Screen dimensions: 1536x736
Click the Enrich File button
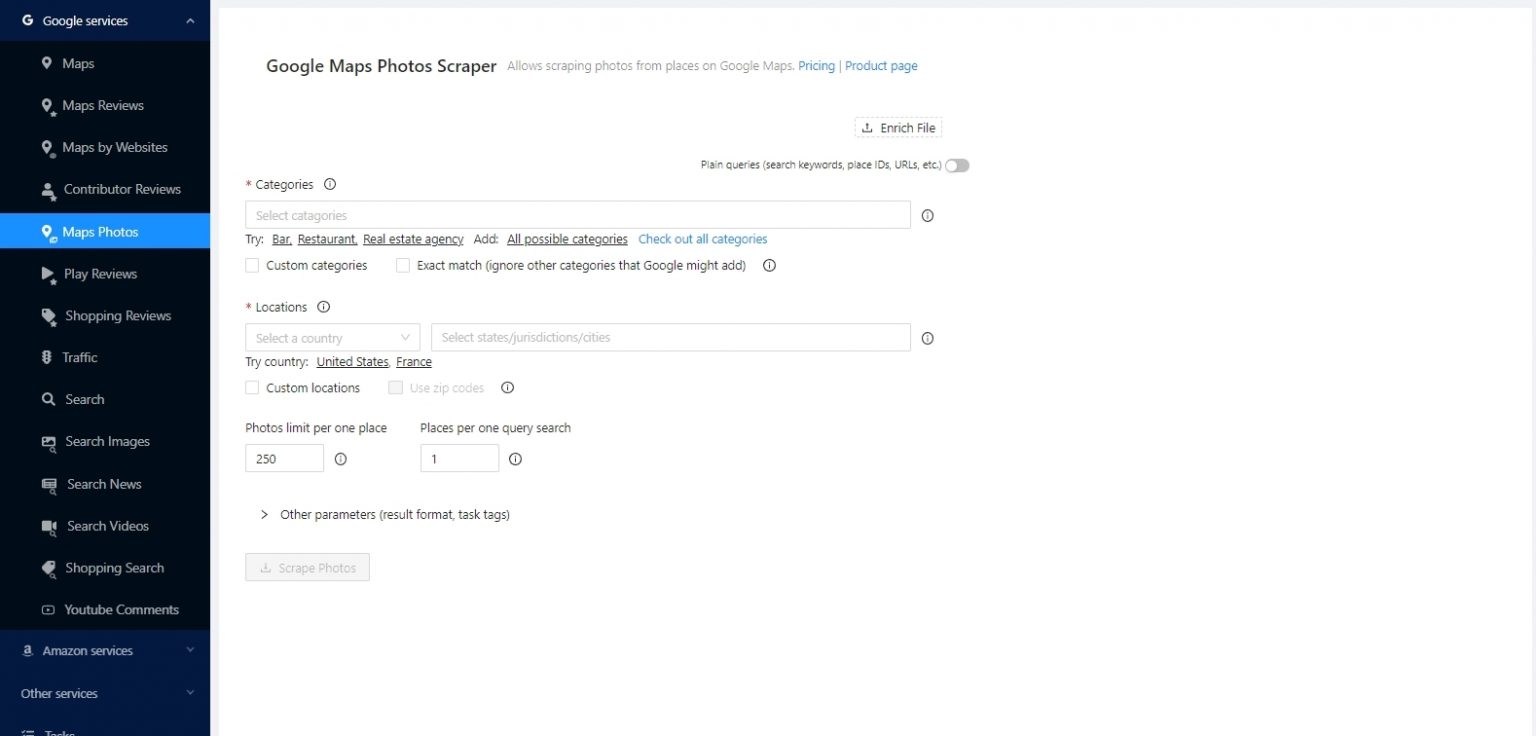click(898, 128)
